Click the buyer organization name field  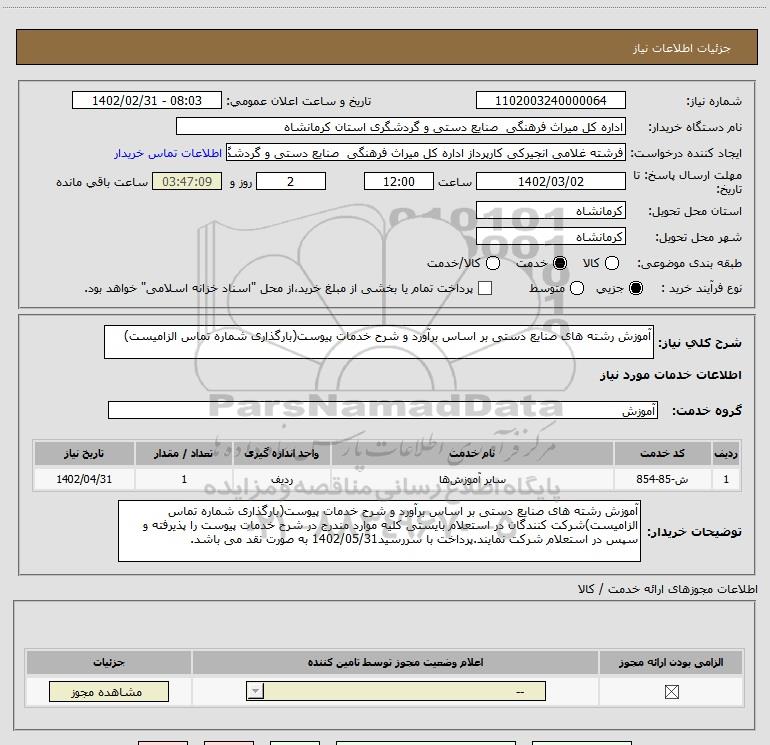pos(401,127)
